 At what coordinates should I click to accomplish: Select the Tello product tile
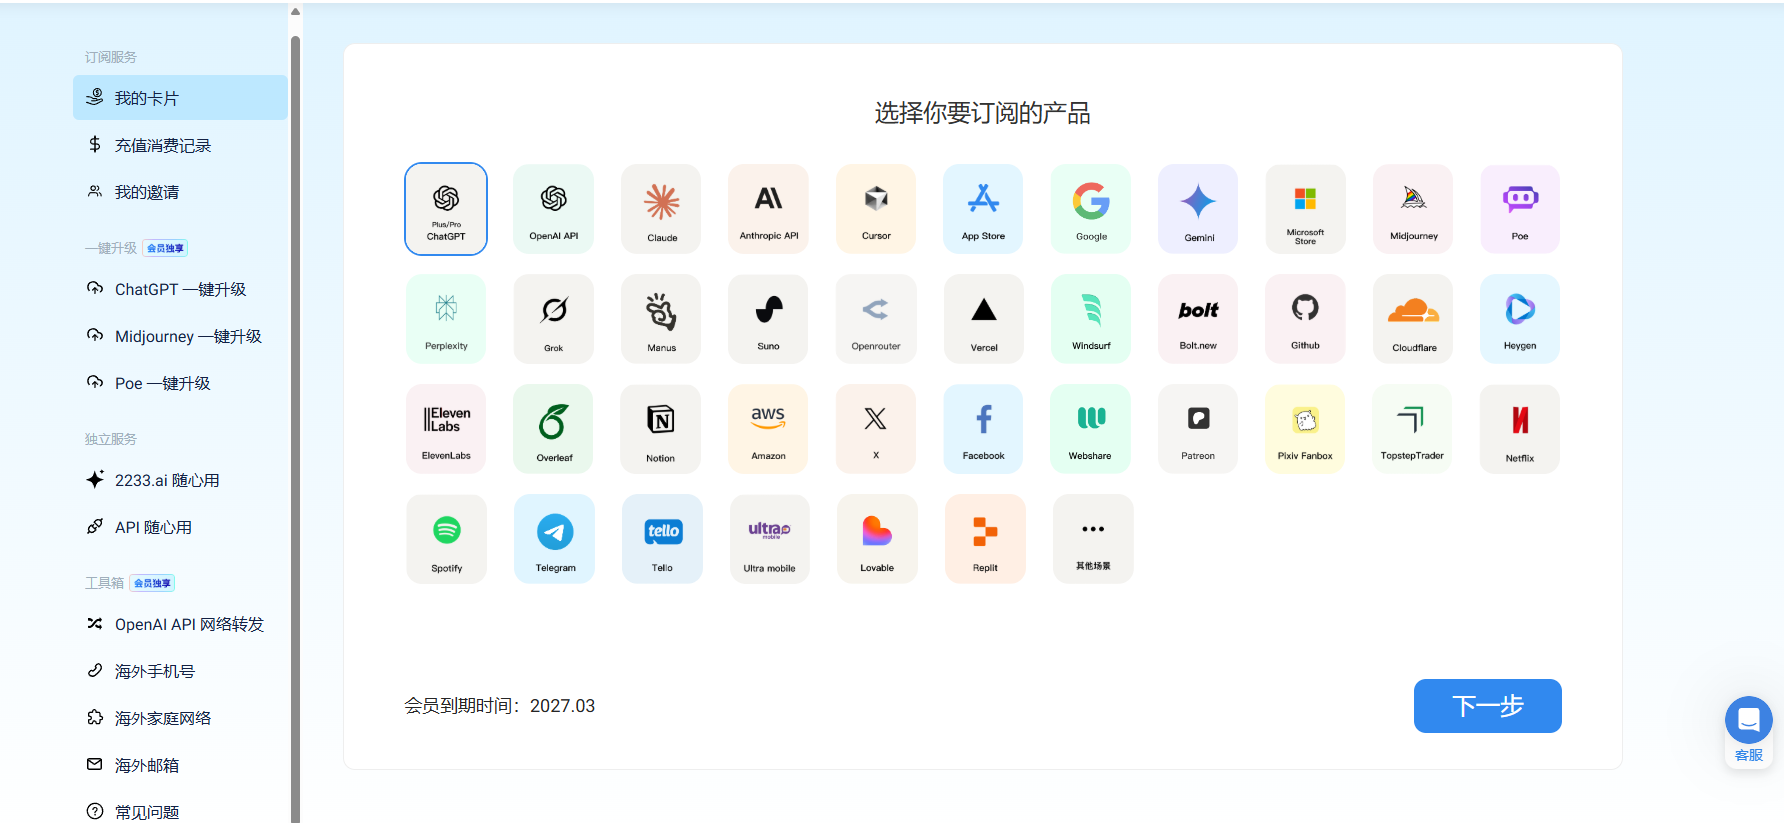coord(662,539)
